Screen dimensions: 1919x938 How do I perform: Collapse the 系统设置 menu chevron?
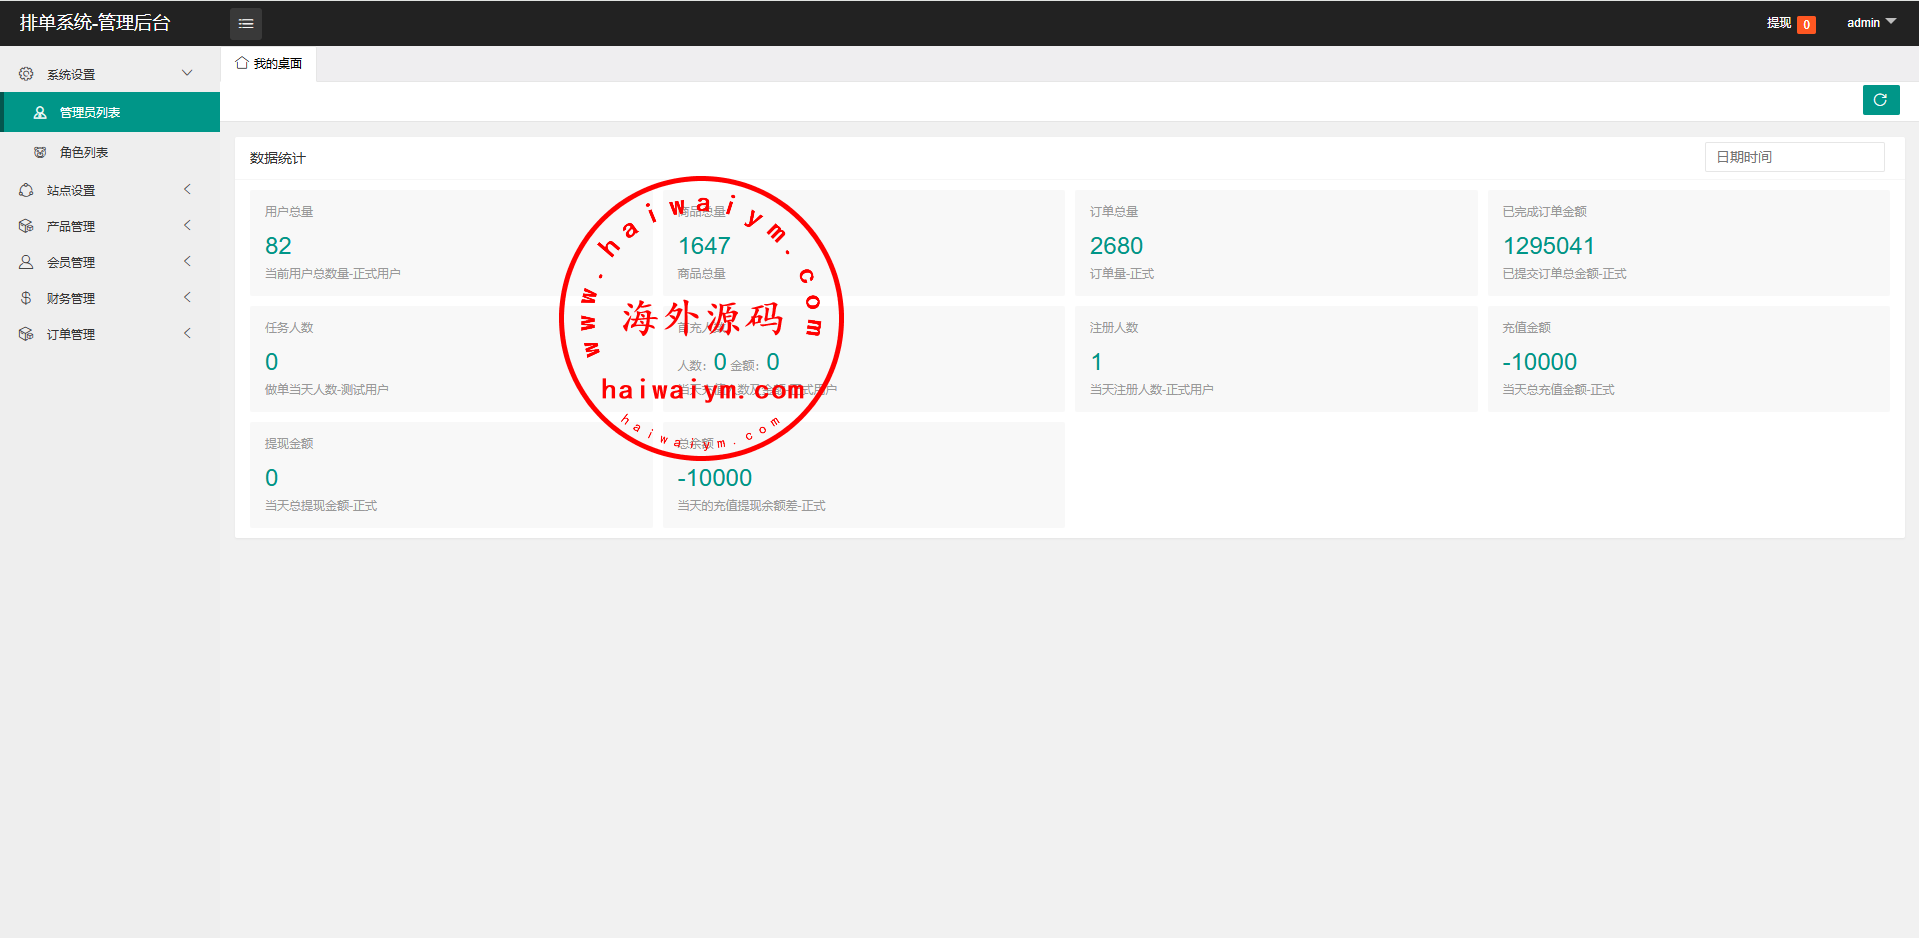[187, 73]
